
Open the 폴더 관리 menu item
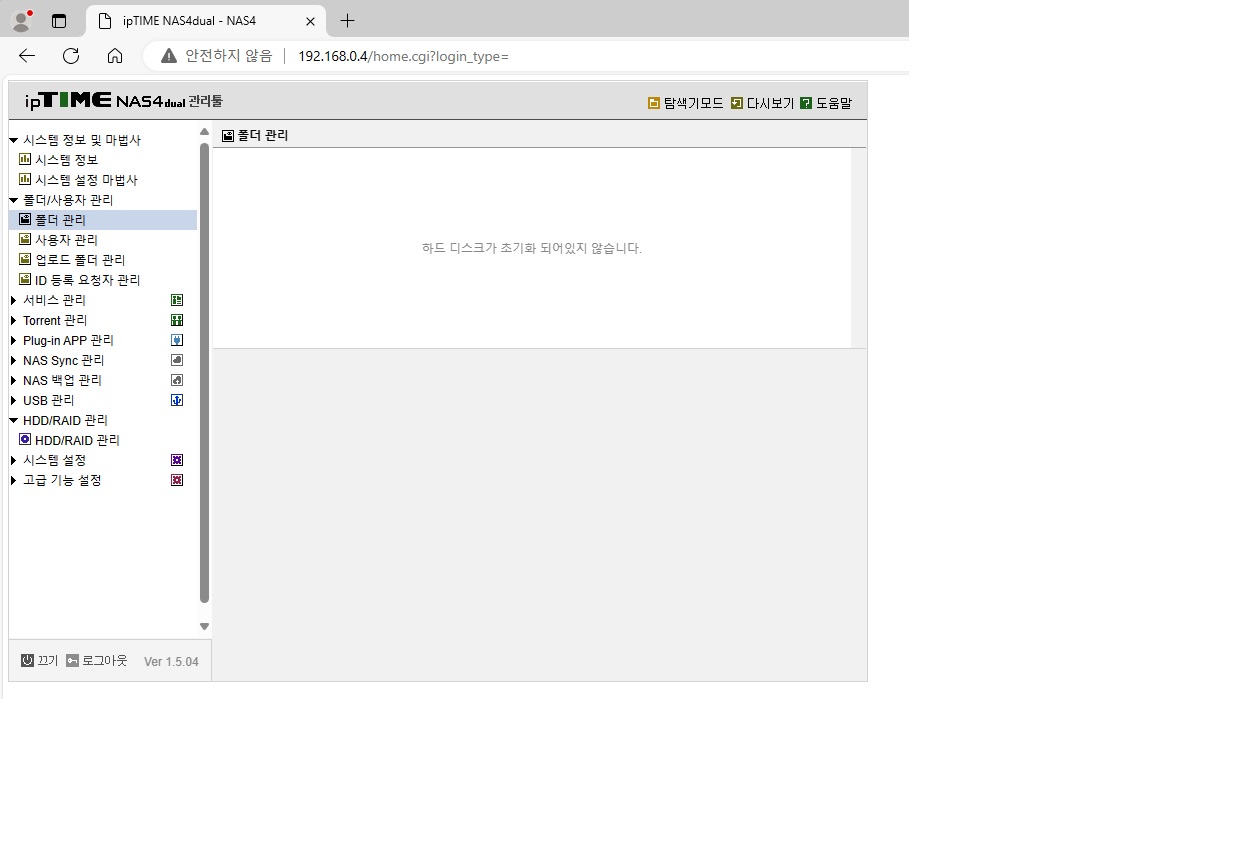pyautogui.click(x=60, y=220)
